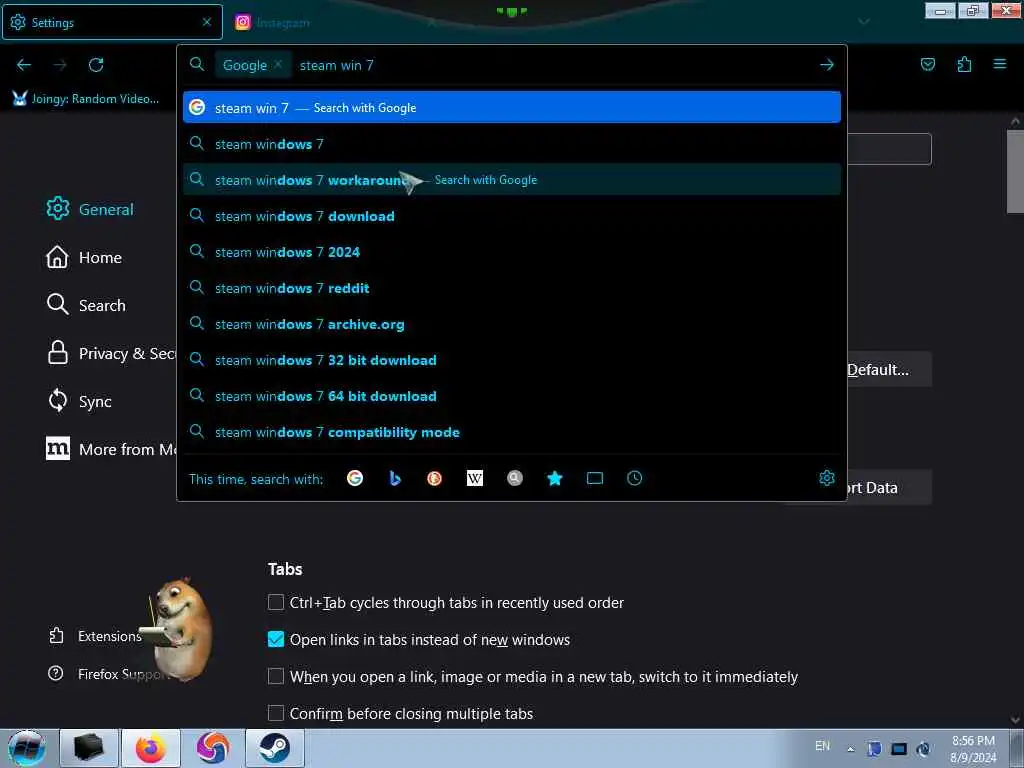Screen dimensions: 1024x768
Task: Click the gray magnifier search engine icon
Action: coord(515,479)
